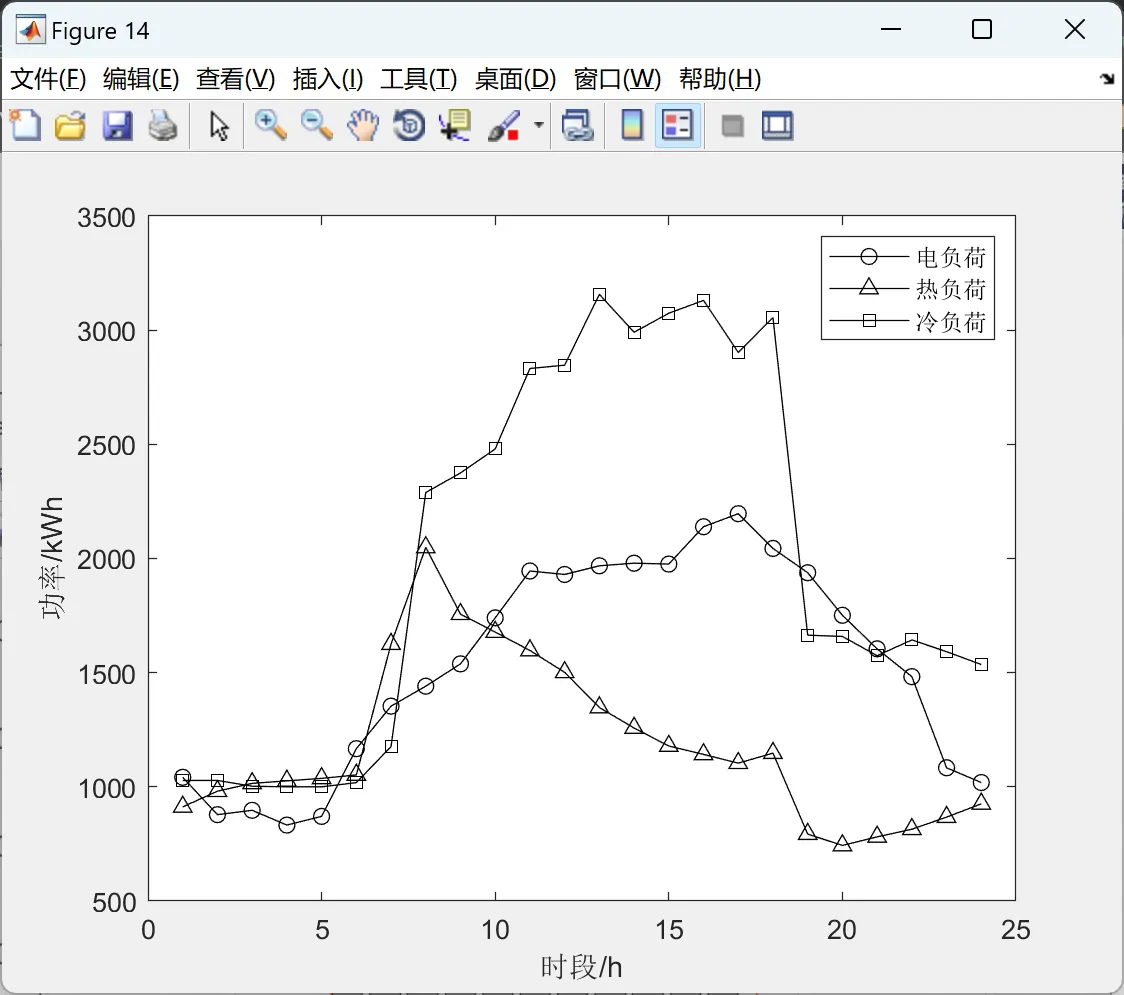The height and width of the screenshot is (995, 1124).
Task: Open the 编辑(E) menu
Action: click(140, 79)
